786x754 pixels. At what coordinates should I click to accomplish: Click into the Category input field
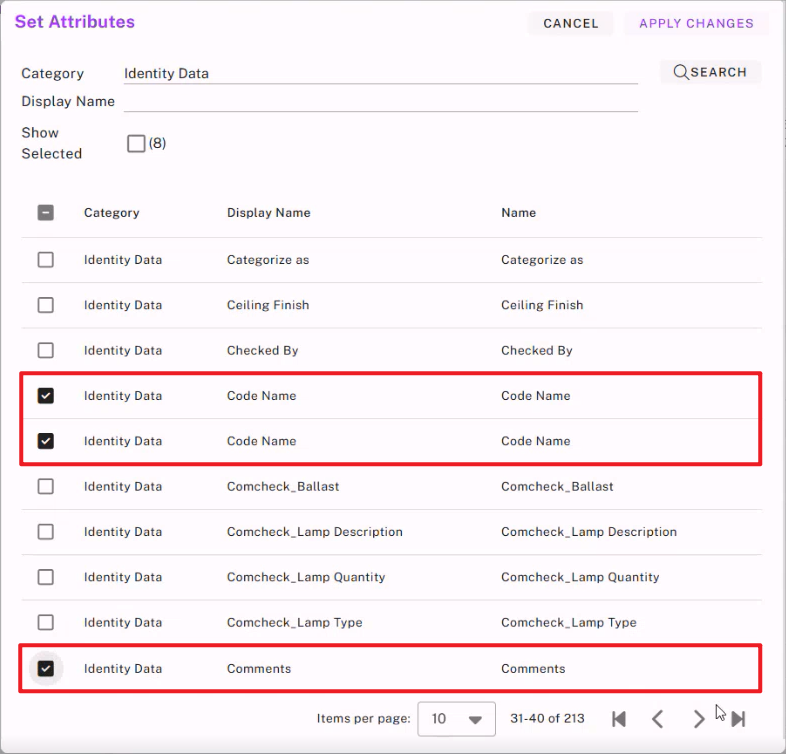pos(380,73)
